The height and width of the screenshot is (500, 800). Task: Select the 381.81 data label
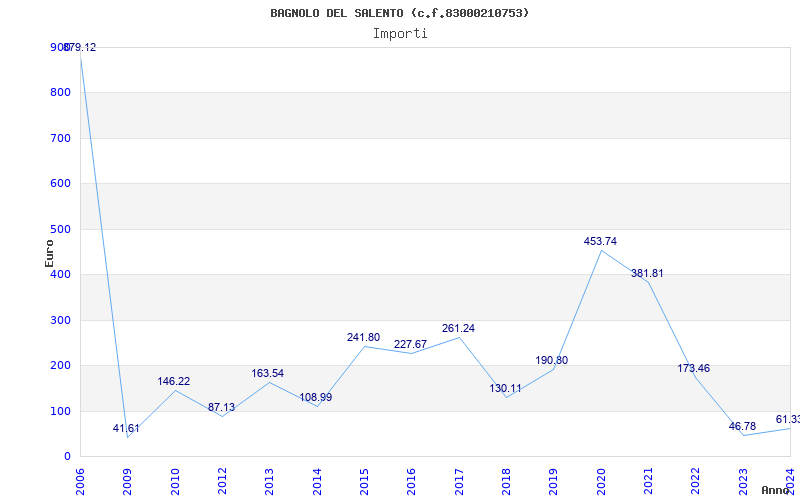click(x=647, y=273)
